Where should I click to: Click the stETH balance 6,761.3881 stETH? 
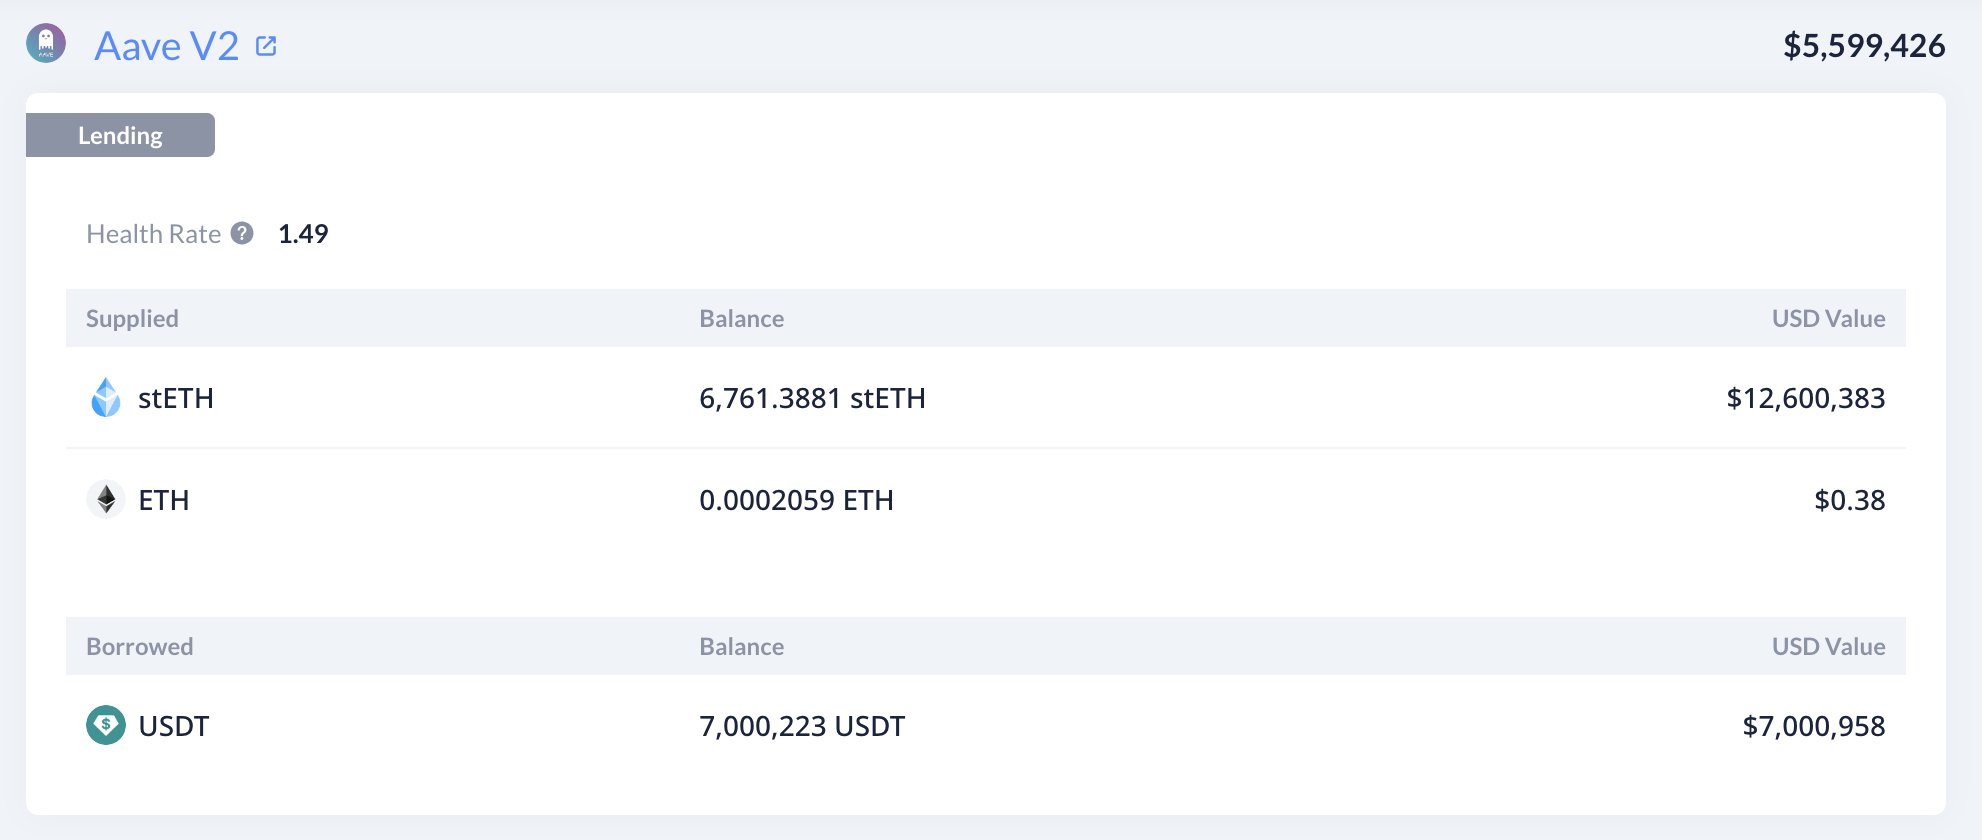[x=812, y=398]
